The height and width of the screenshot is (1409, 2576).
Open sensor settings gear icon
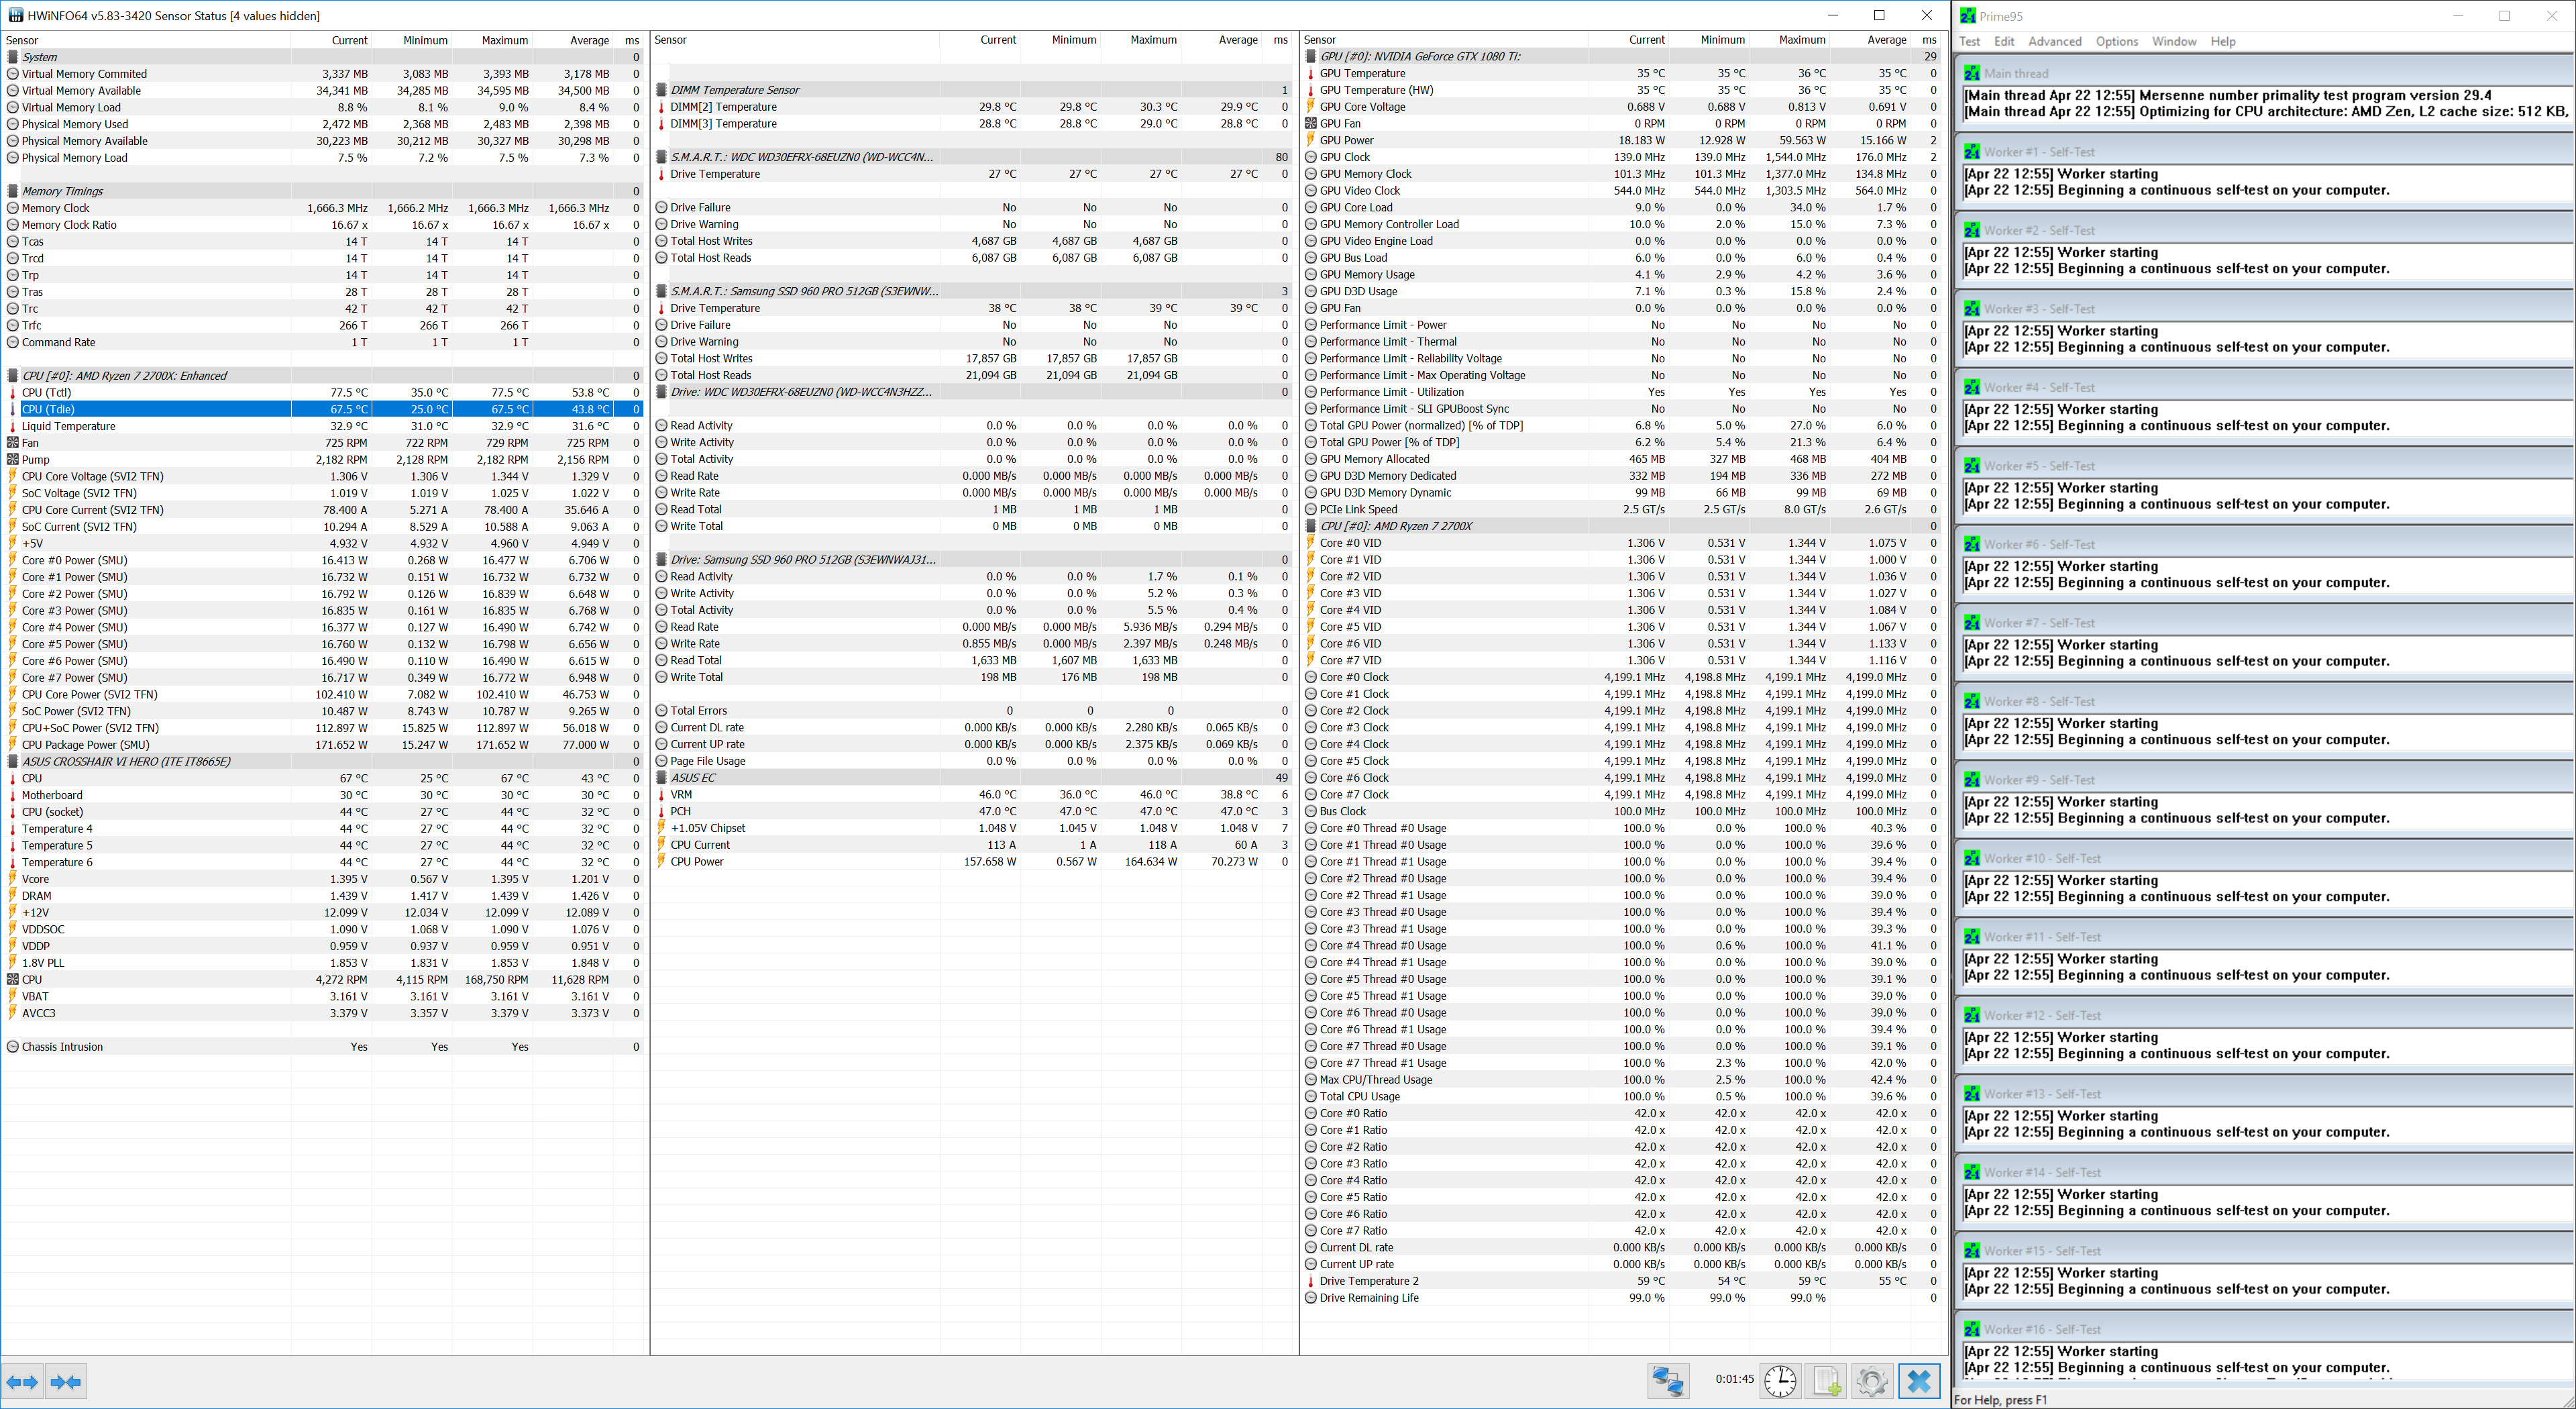click(x=1872, y=1381)
